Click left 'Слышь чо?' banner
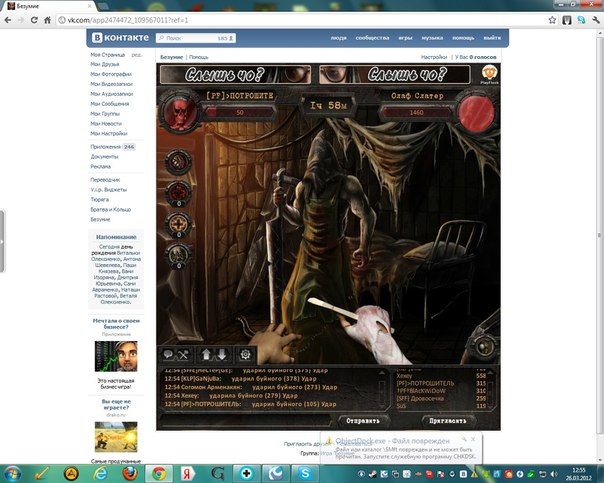This screenshot has height=483, width=604. pos(235,74)
